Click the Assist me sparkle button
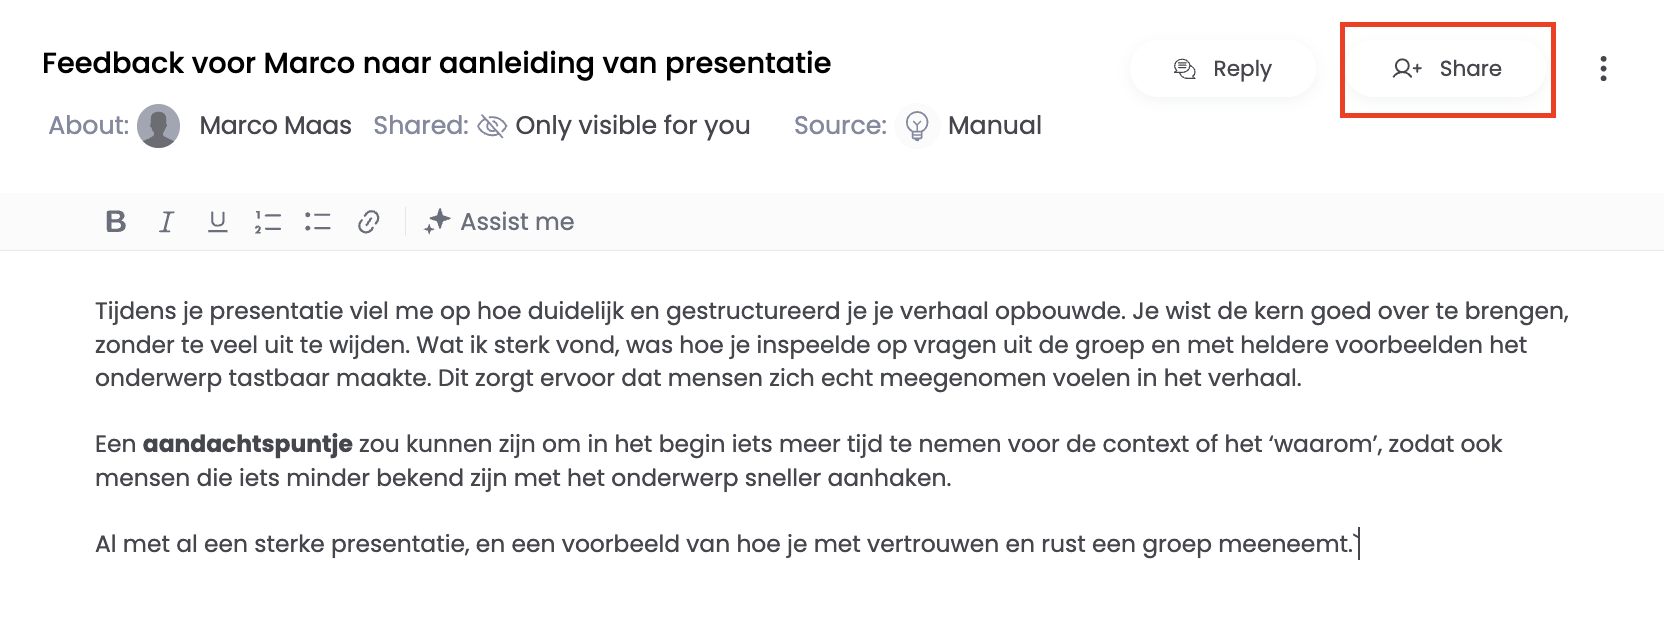Viewport: 1664px width, 638px height. pos(499,221)
